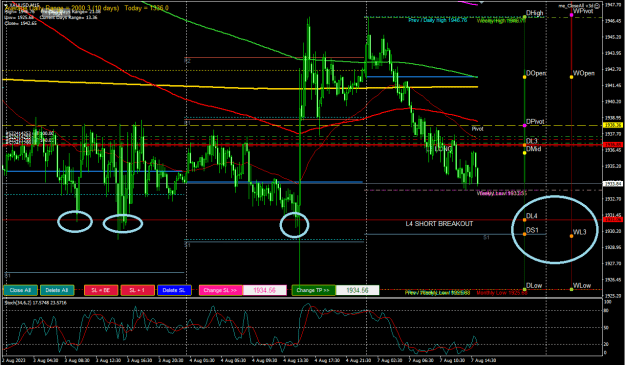Click the DS1 orange marker
625x365 pixels.
click(x=525, y=234)
